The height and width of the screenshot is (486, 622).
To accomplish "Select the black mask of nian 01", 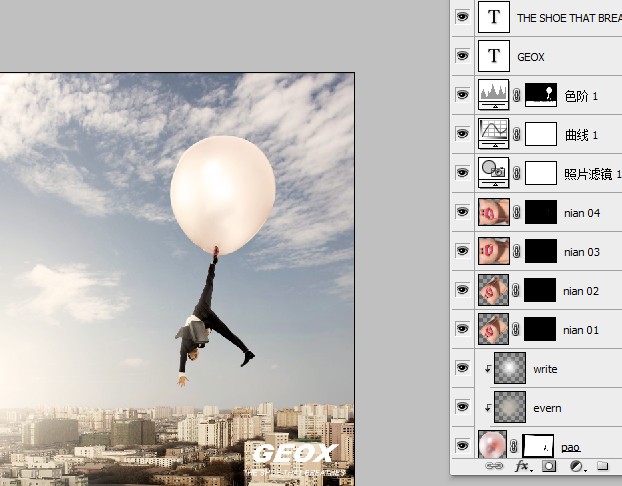I will tap(540, 329).
